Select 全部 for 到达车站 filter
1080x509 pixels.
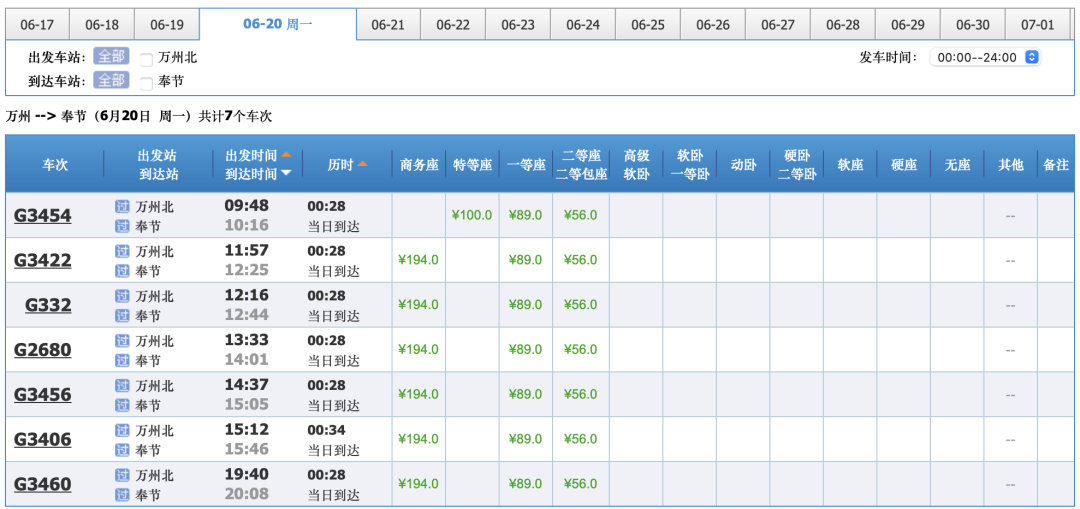111,81
